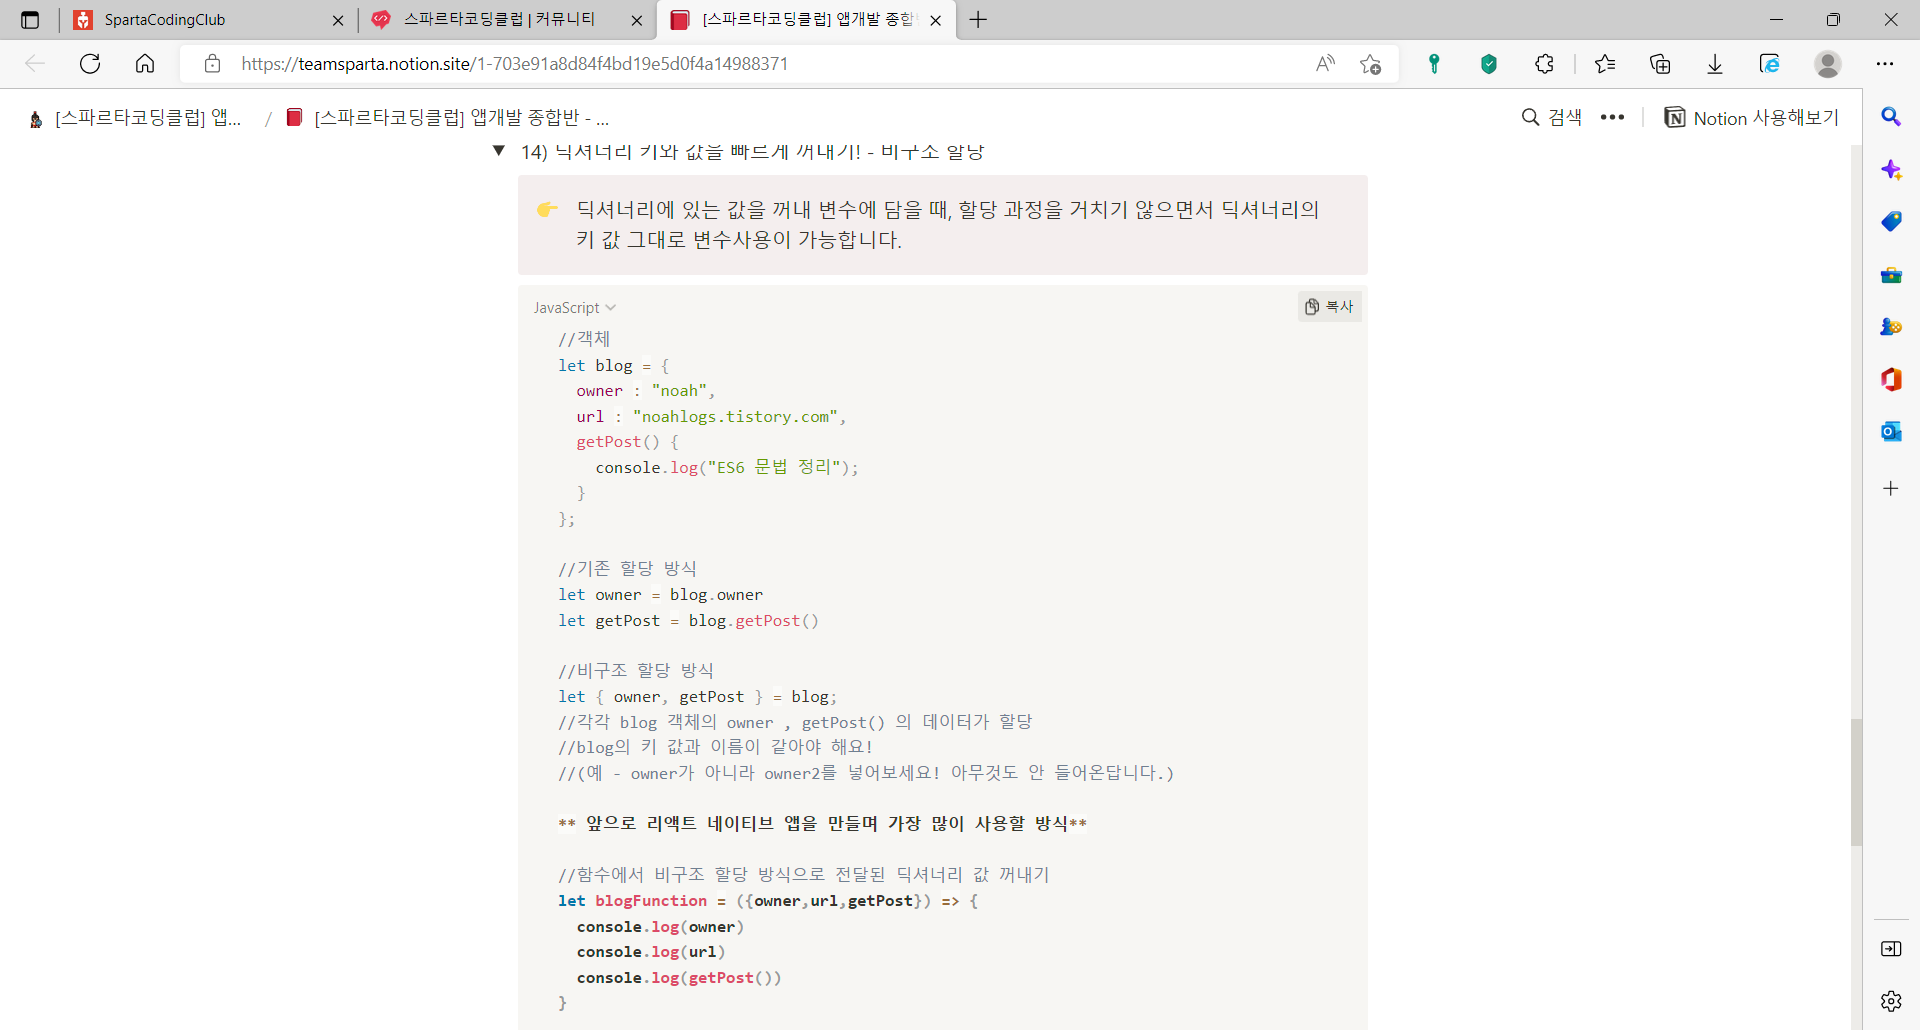Refresh the current page
Image resolution: width=1920 pixels, height=1030 pixels.
(x=90, y=64)
